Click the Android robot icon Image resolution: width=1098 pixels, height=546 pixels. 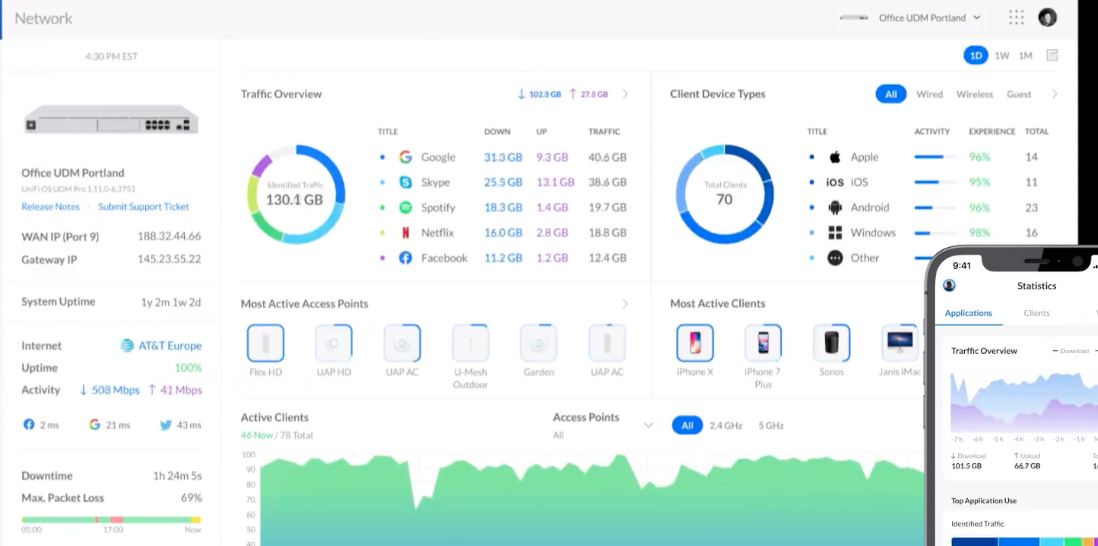pos(835,208)
